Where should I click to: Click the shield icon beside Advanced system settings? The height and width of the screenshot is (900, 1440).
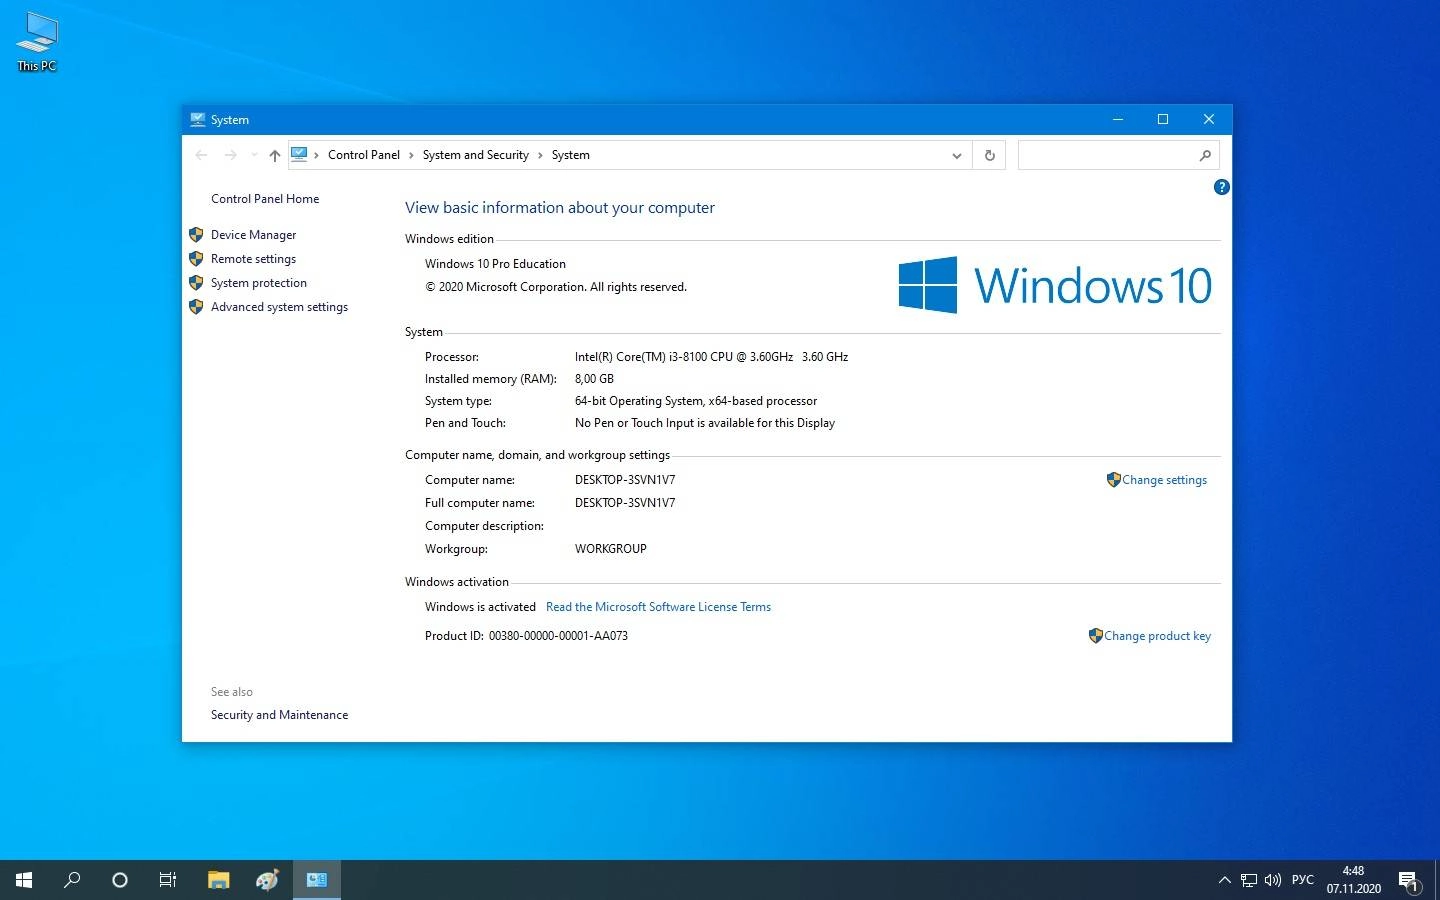pos(196,307)
